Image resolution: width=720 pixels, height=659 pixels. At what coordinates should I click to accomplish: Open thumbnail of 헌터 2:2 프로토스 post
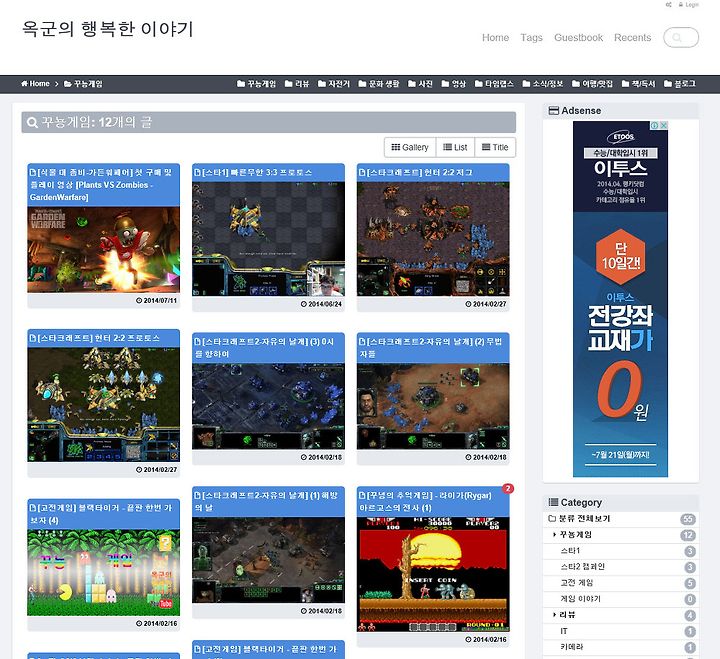pyautogui.click(x=103, y=405)
